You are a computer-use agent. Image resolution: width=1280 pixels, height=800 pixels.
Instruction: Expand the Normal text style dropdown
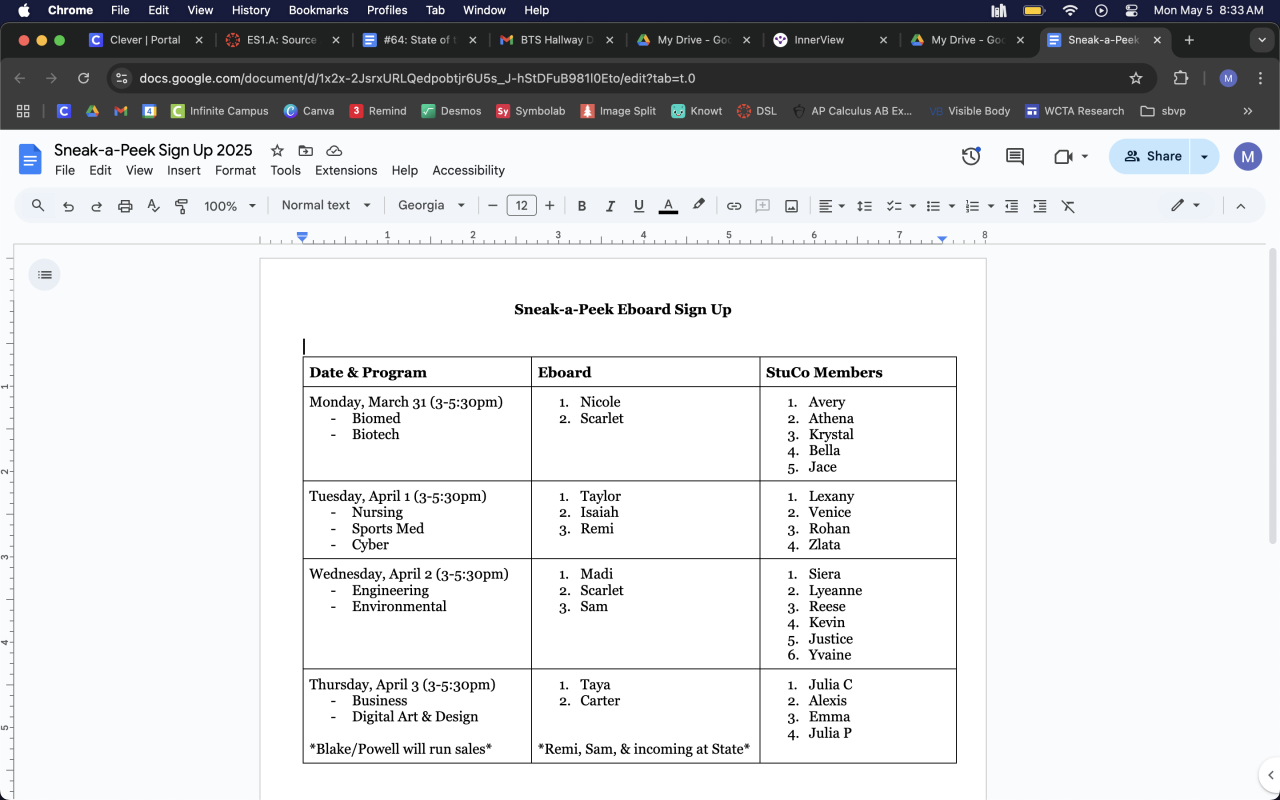(x=326, y=205)
